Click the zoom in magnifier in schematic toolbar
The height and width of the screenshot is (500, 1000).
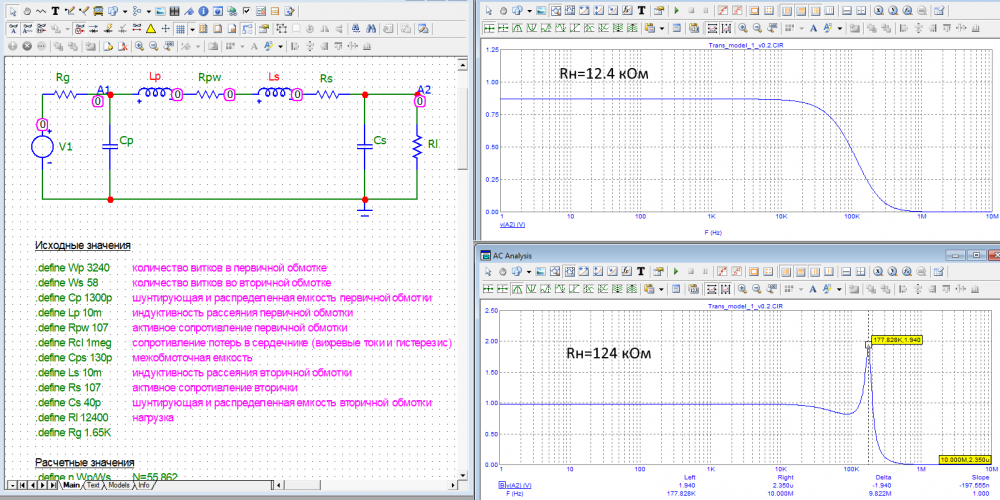(141, 46)
